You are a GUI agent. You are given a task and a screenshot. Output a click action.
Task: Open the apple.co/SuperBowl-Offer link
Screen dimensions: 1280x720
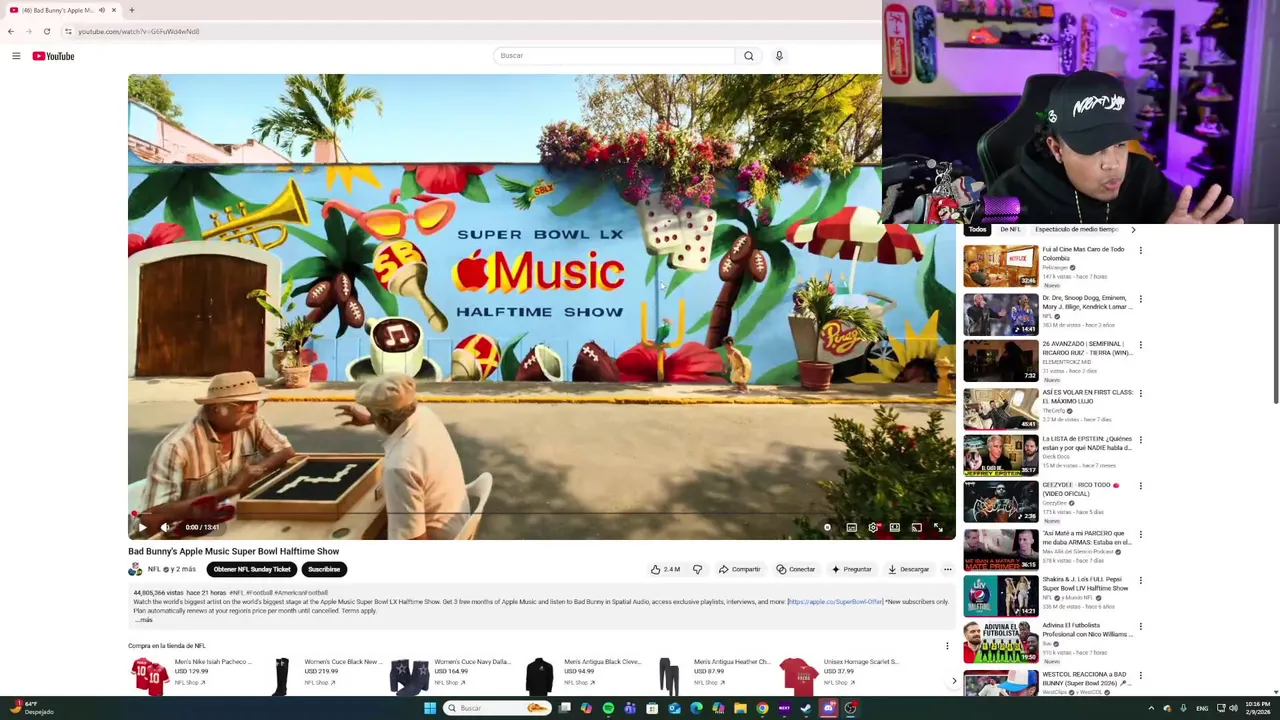(x=835, y=602)
